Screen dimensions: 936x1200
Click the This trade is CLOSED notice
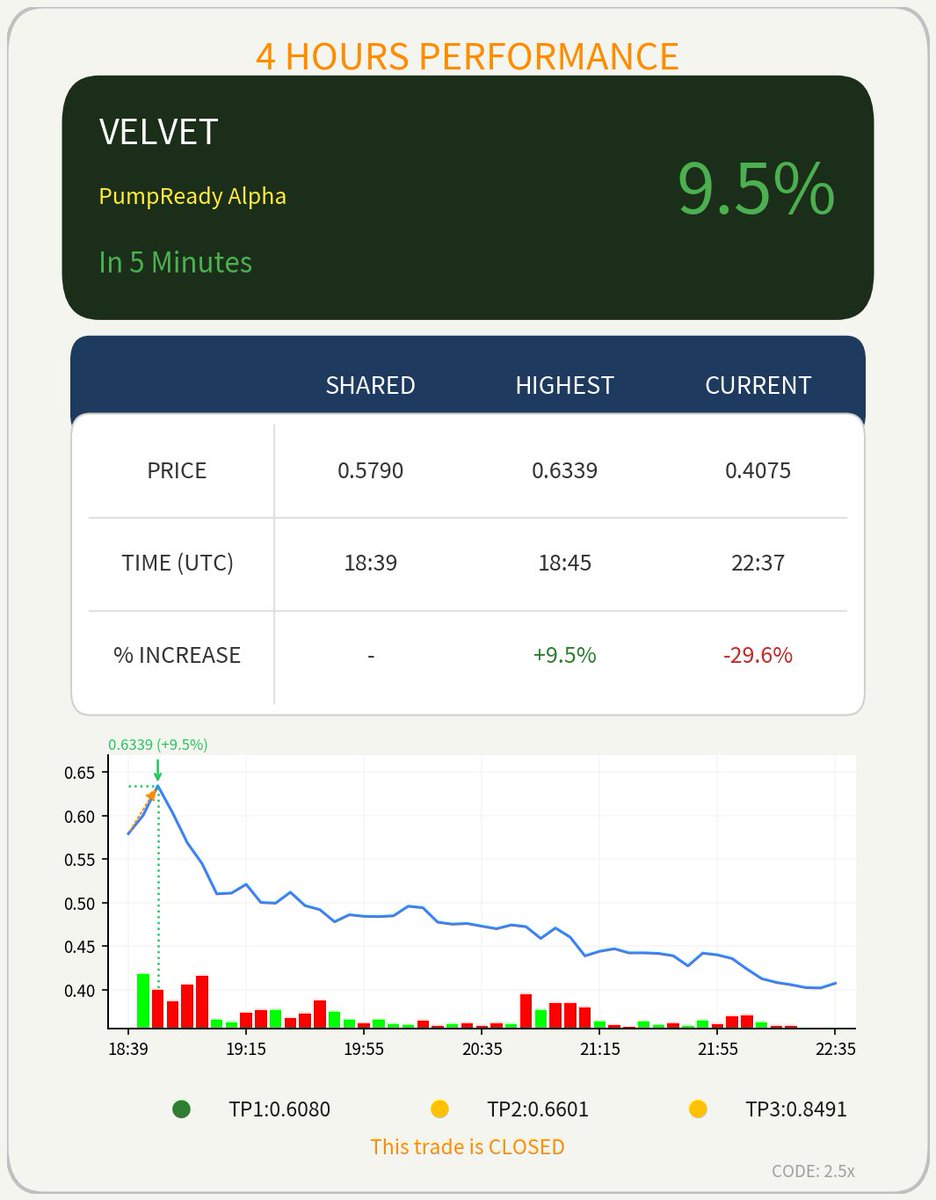tap(467, 1147)
